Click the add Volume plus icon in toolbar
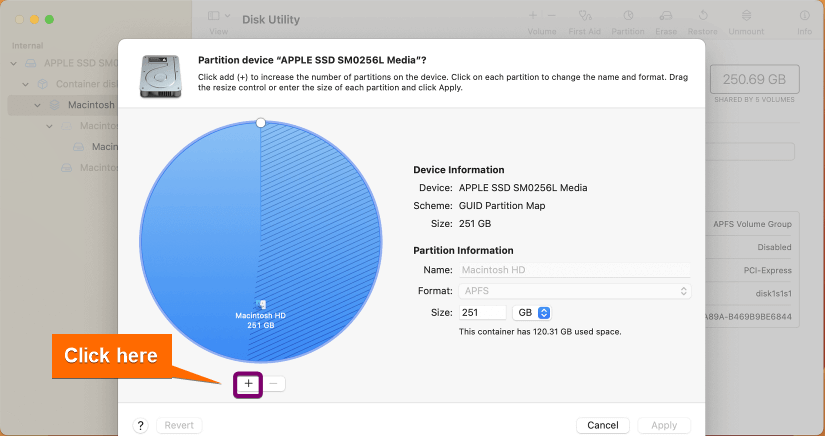The width and height of the screenshot is (825, 436). pyautogui.click(x=533, y=16)
